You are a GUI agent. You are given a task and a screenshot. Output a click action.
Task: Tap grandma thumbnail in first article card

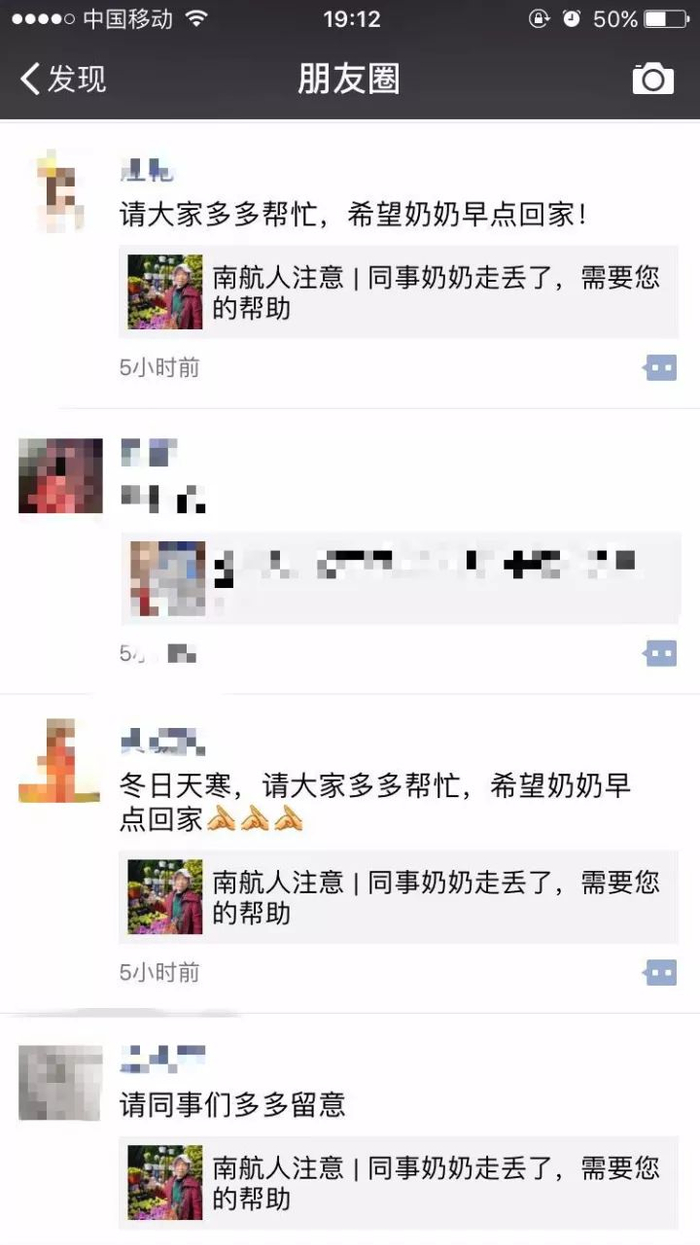(165, 292)
